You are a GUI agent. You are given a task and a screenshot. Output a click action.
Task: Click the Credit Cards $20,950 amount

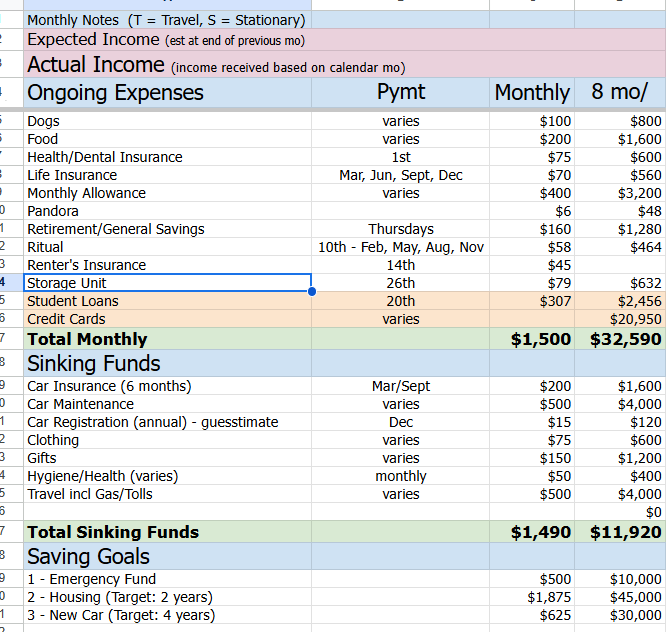tap(626, 319)
